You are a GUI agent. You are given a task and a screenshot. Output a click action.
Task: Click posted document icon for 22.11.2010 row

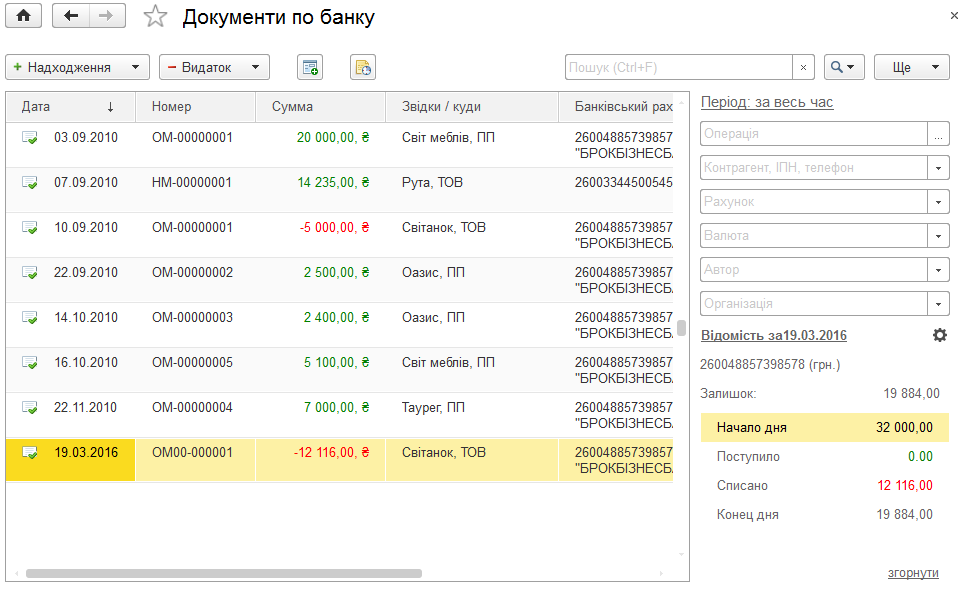[x=30, y=408]
